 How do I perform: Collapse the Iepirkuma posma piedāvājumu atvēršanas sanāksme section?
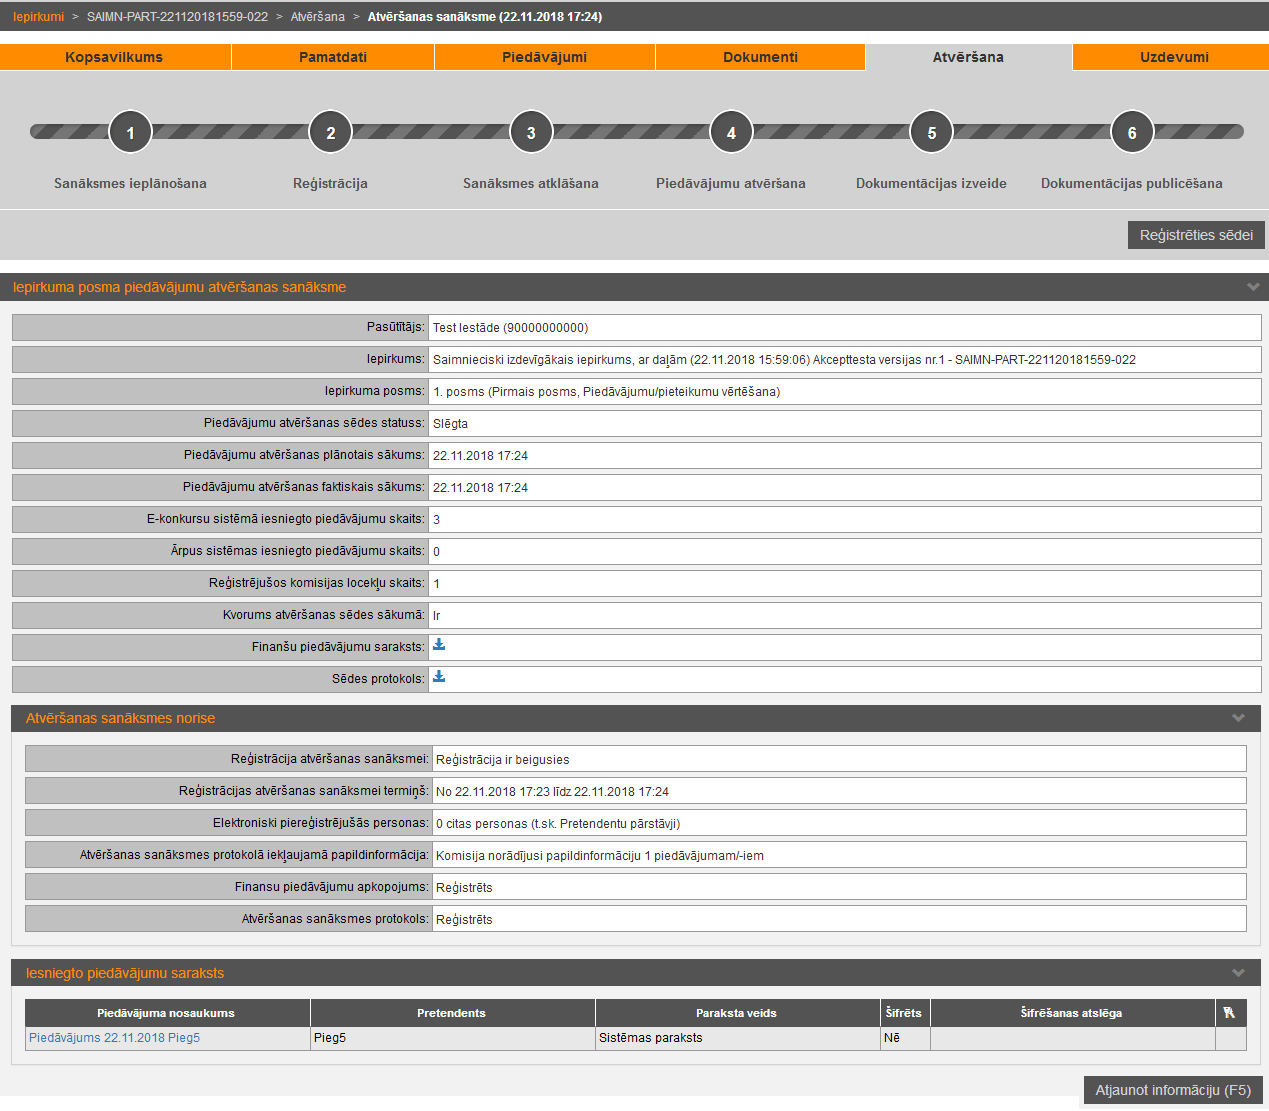point(1252,287)
